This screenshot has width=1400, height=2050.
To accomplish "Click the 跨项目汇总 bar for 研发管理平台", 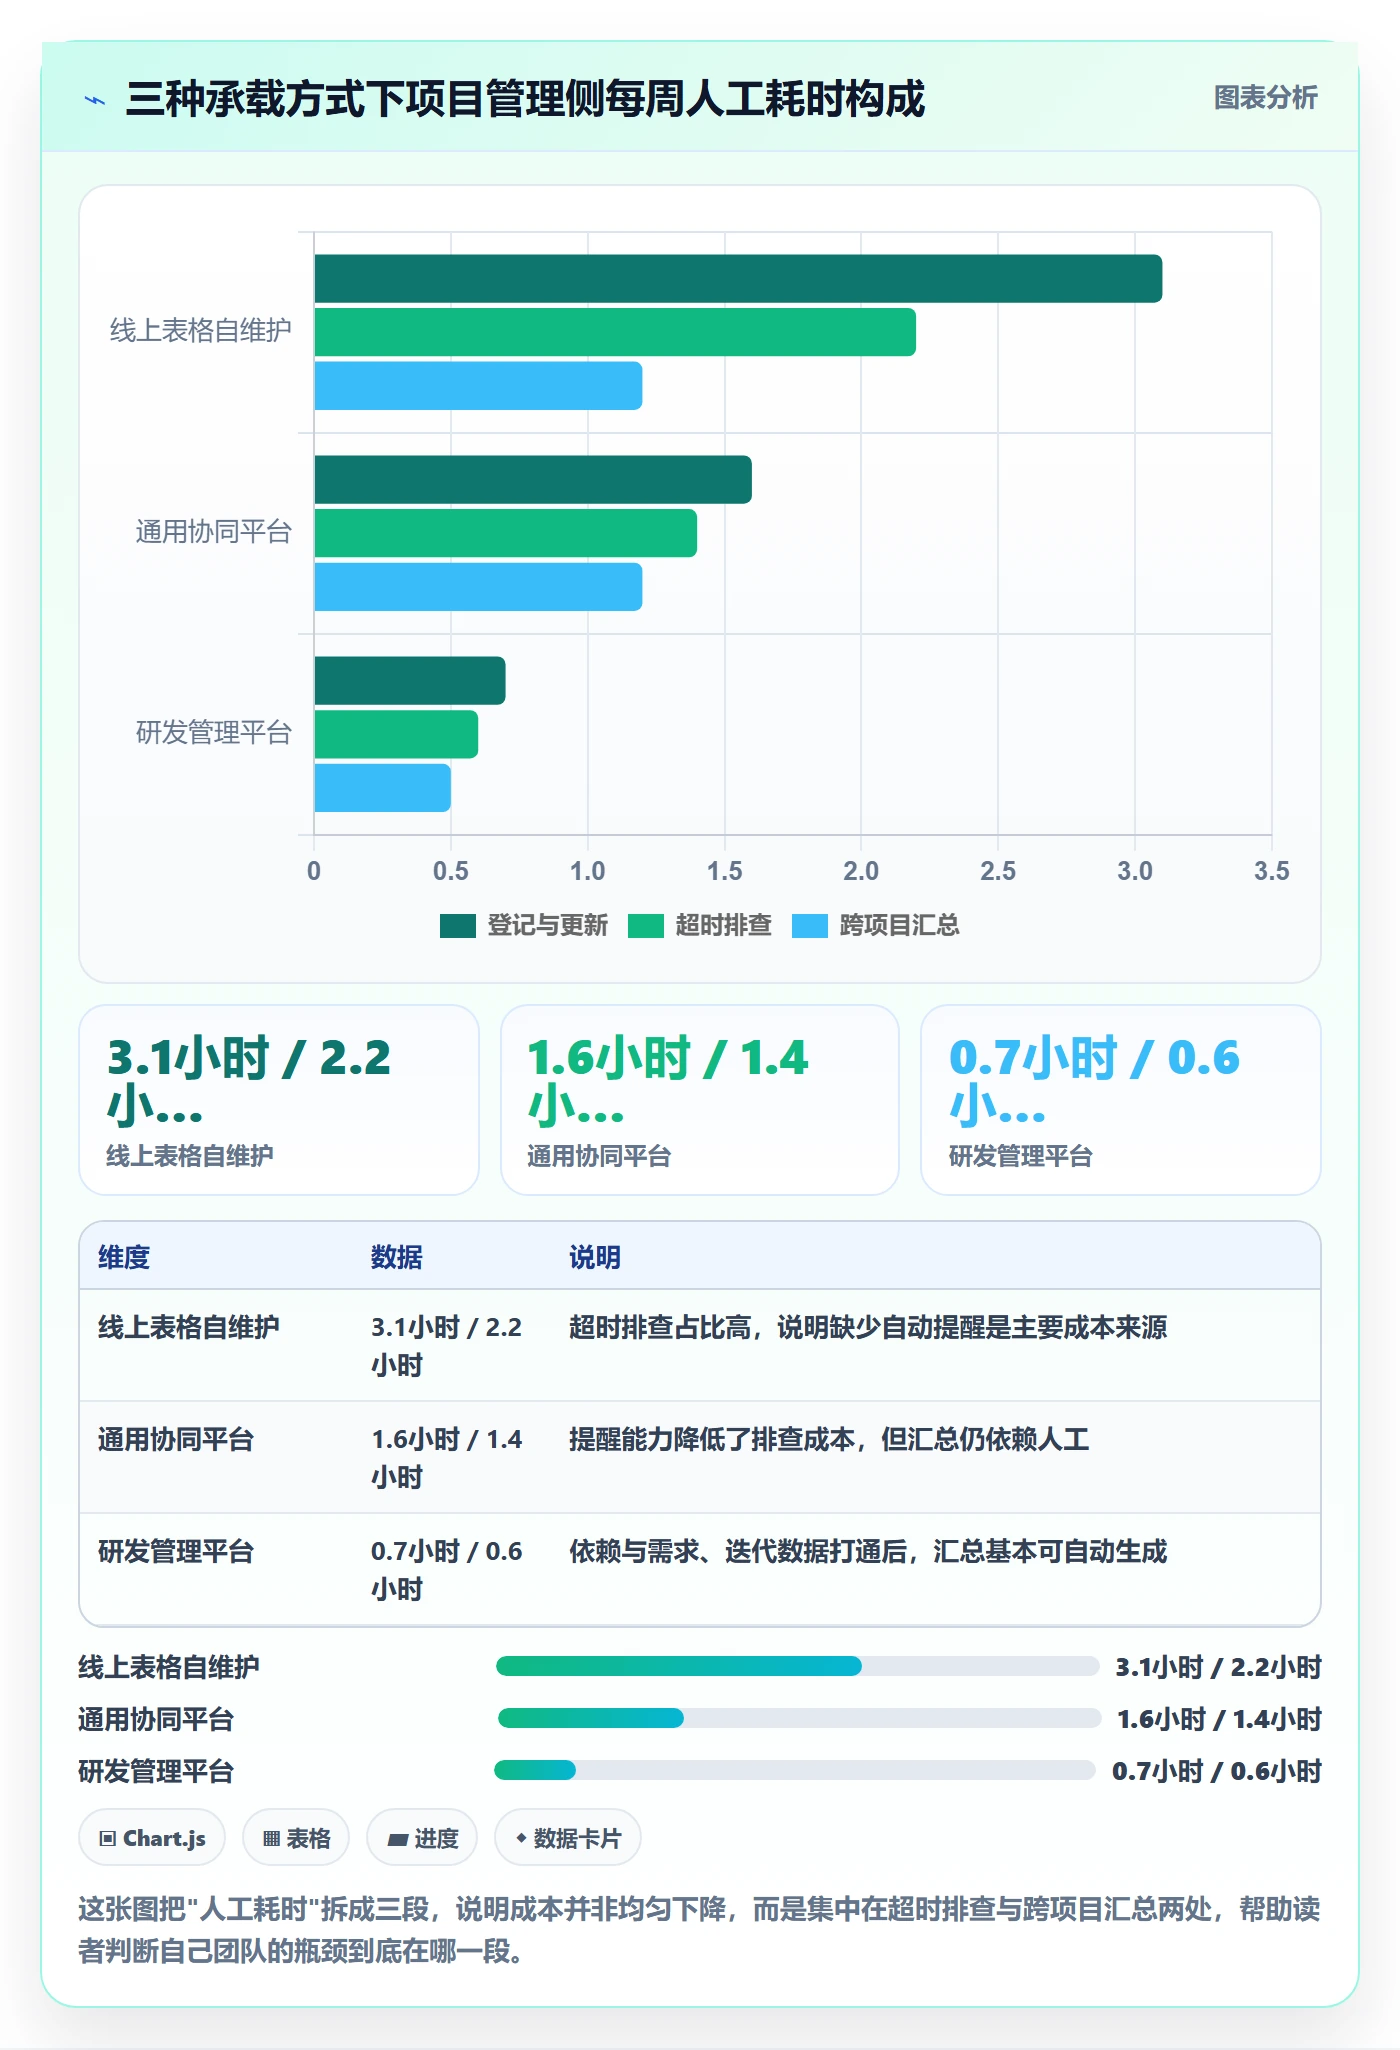I will coord(382,788).
